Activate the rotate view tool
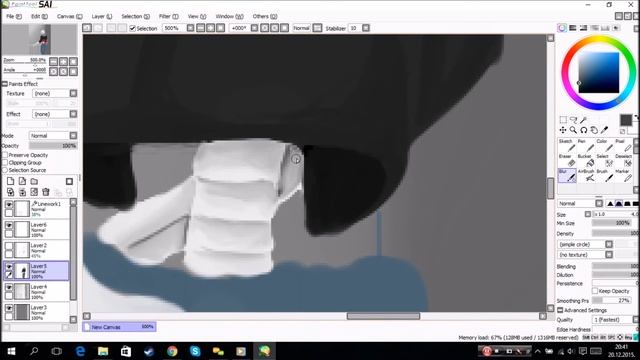The width and height of the screenshot is (640, 360). pyautogui.click(x=584, y=130)
